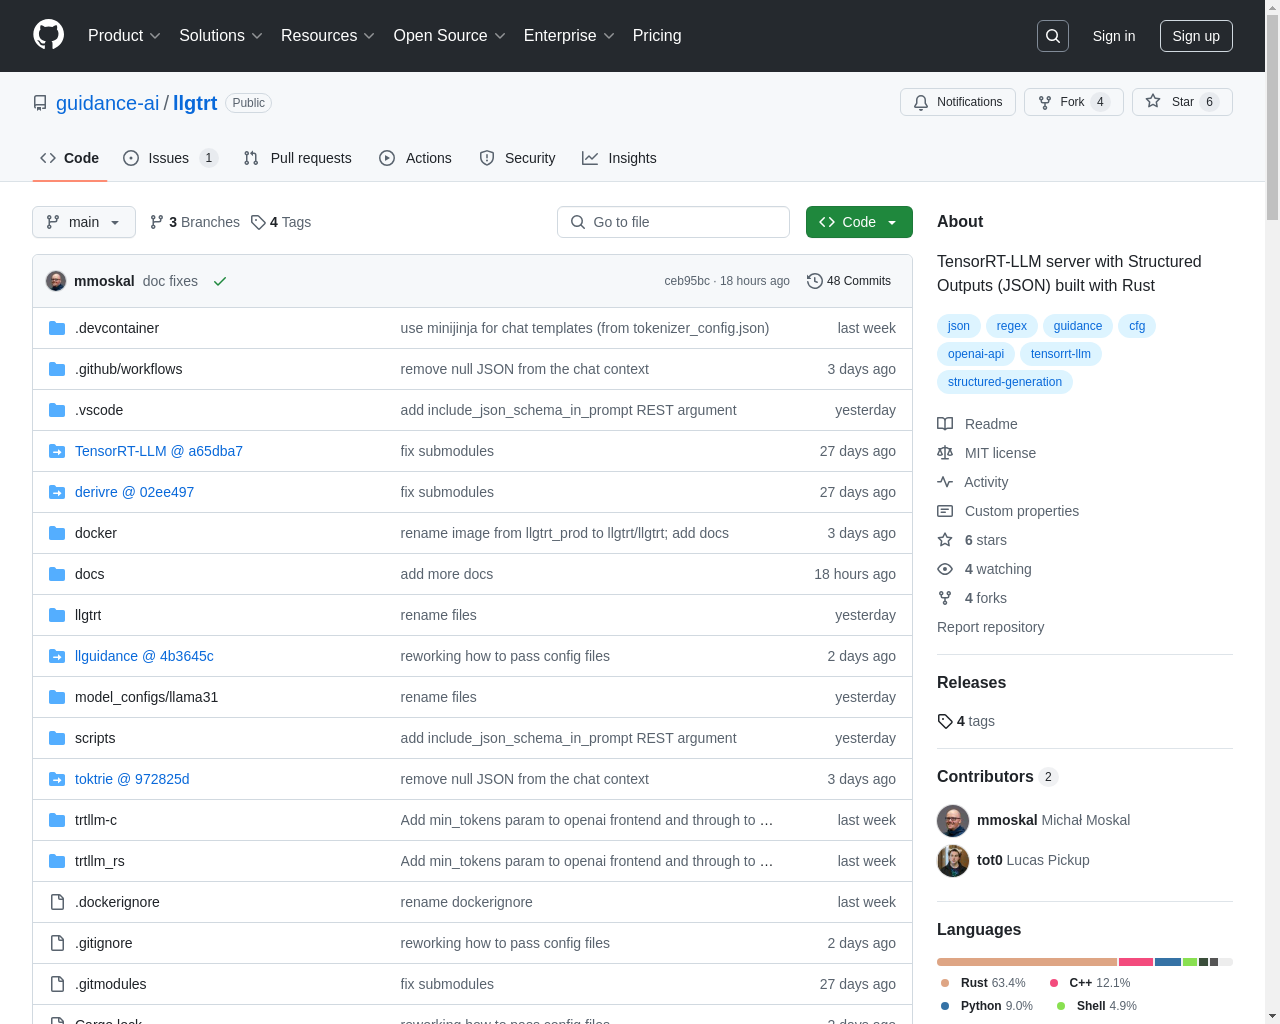1280x1024 pixels.
Task: Click the Notifications bell button
Action: (x=958, y=102)
